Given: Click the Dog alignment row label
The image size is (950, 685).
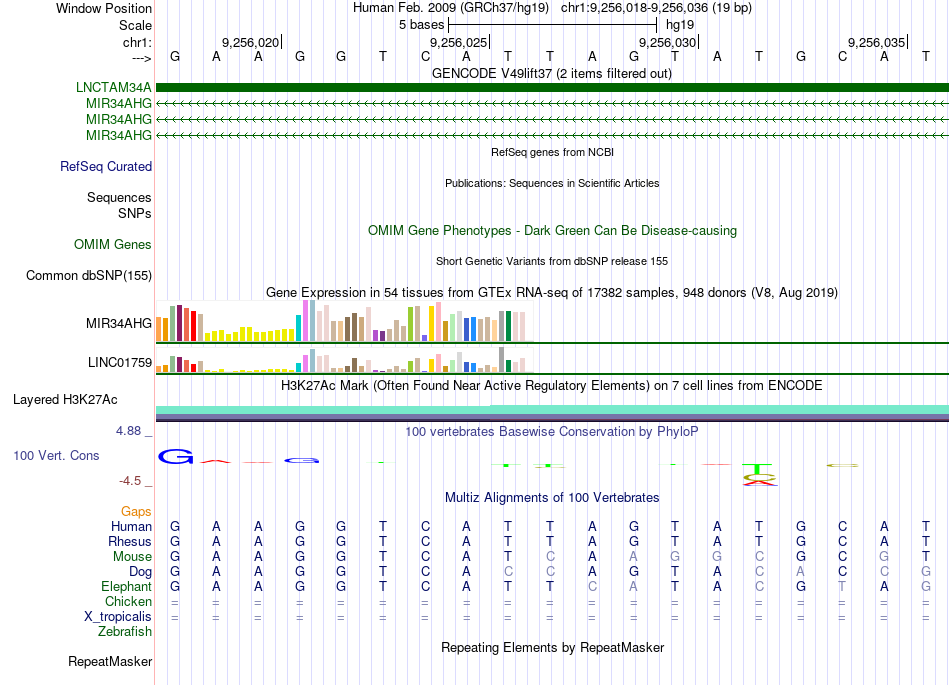Looking at the screenshot, I should click(x=140, y=572).
